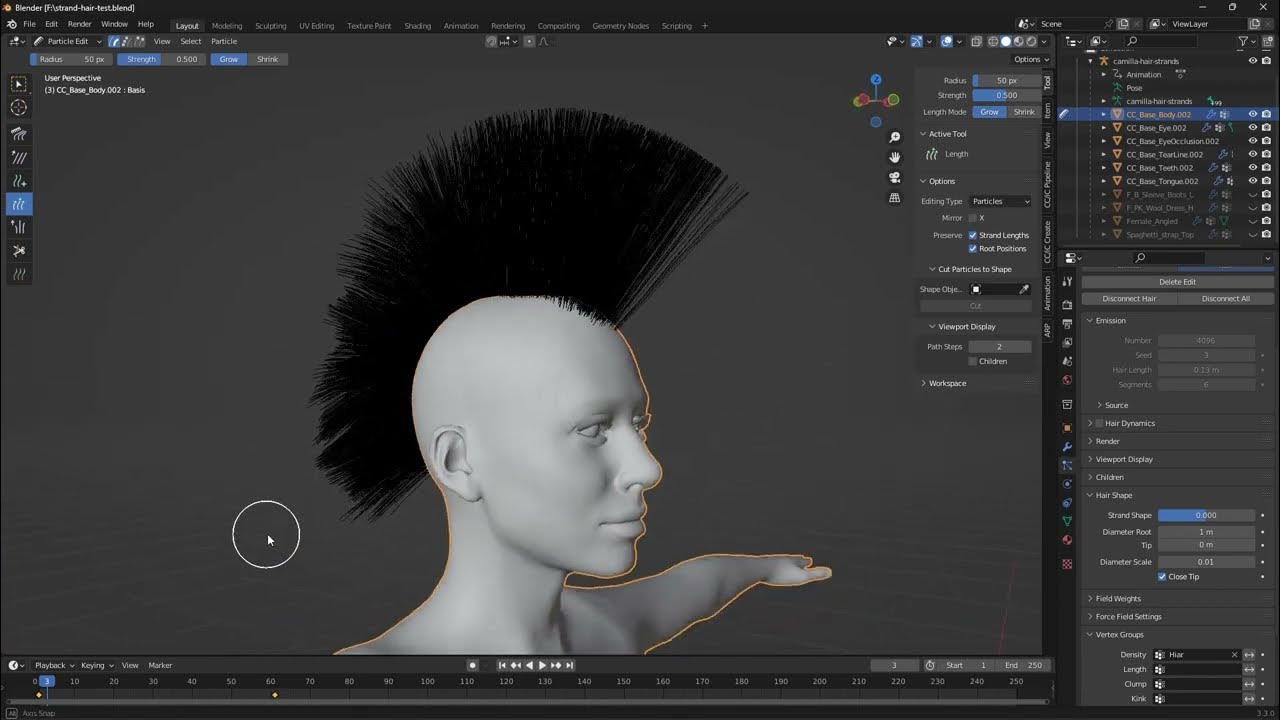1280x720 pixels.
Task: Toggle render camera for CC_Base_Tongue.002
Action: [x=1266, y=181]
